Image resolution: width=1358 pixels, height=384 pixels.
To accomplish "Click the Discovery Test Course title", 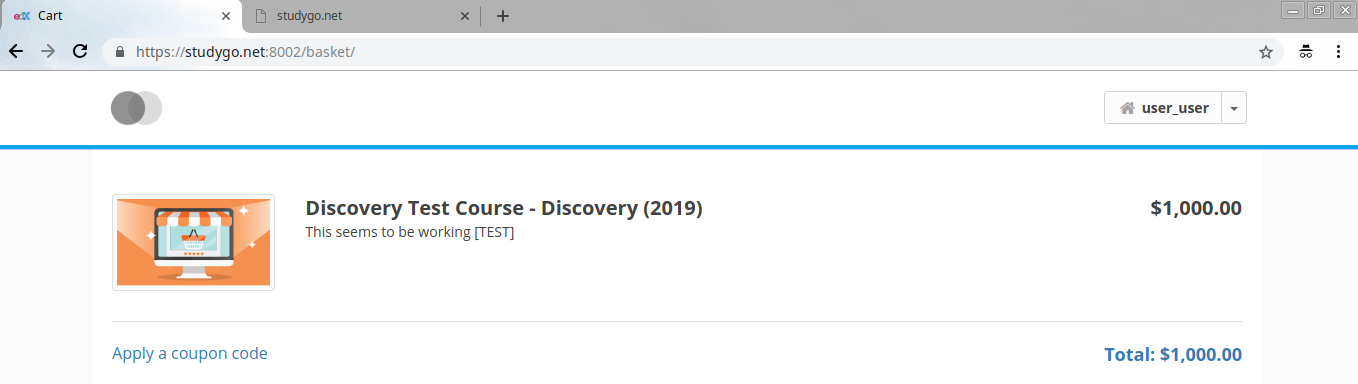I will click(504, 208).
